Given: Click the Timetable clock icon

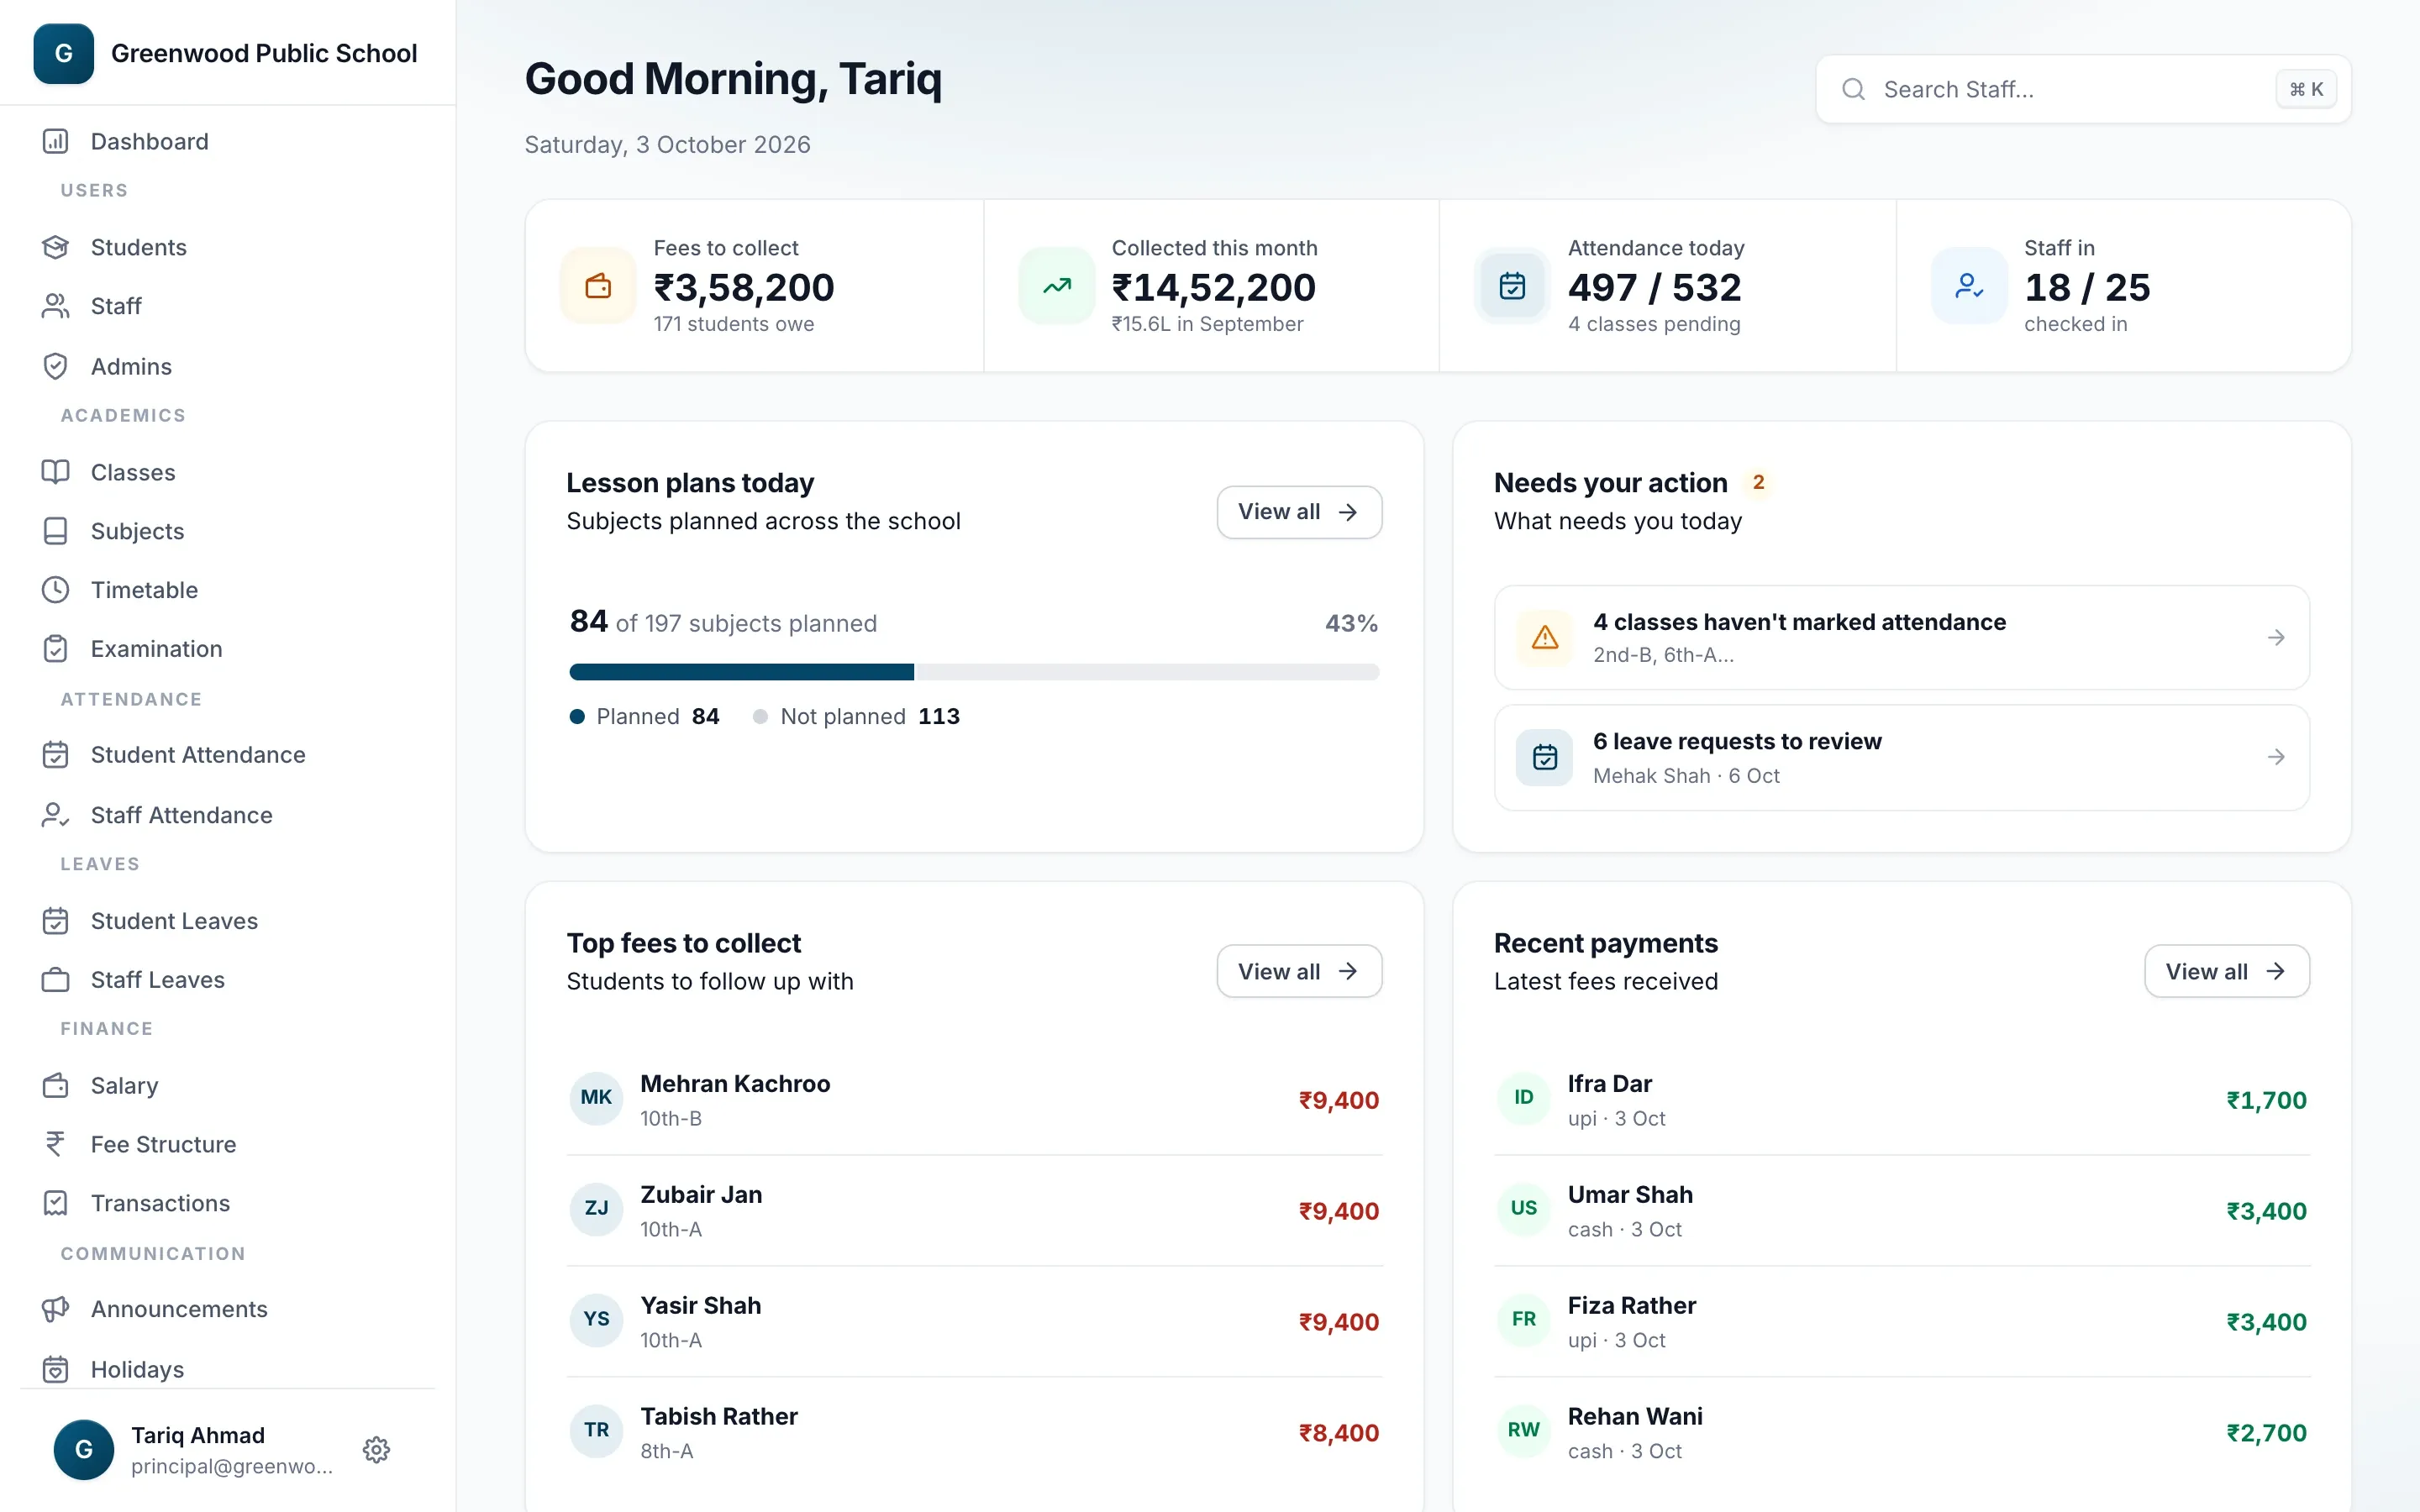Looking at the screenshot, I should click(x=55, y=590).
